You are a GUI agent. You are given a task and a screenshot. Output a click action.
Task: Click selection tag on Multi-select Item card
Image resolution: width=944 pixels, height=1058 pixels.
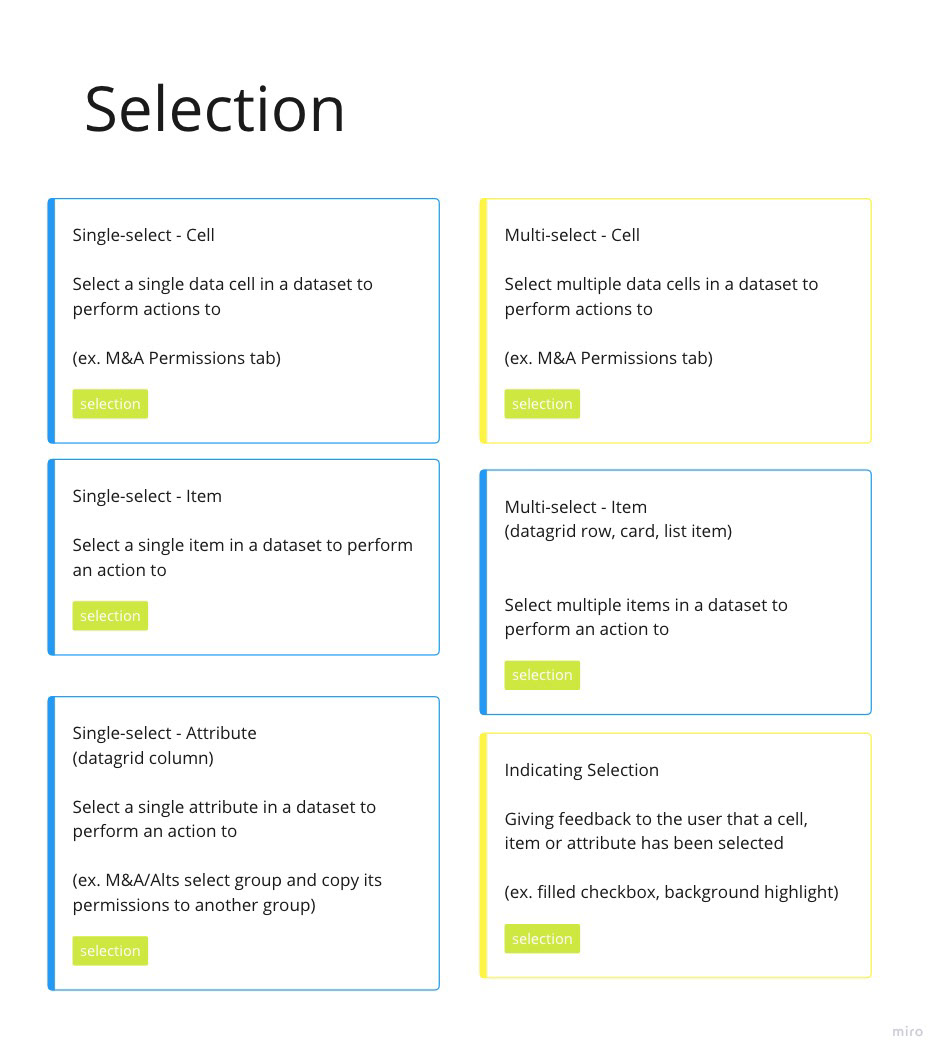click(x=542, y=675)
